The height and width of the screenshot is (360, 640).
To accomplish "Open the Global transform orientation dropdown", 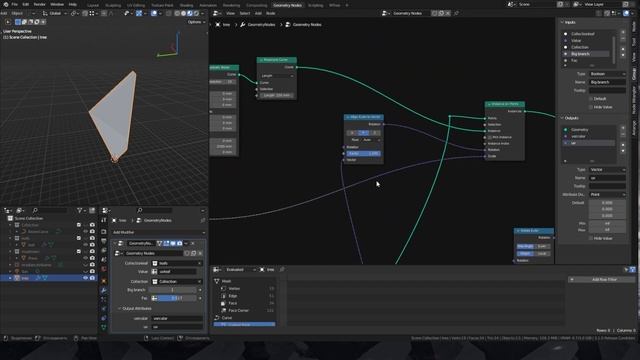I will coord(55,13).
